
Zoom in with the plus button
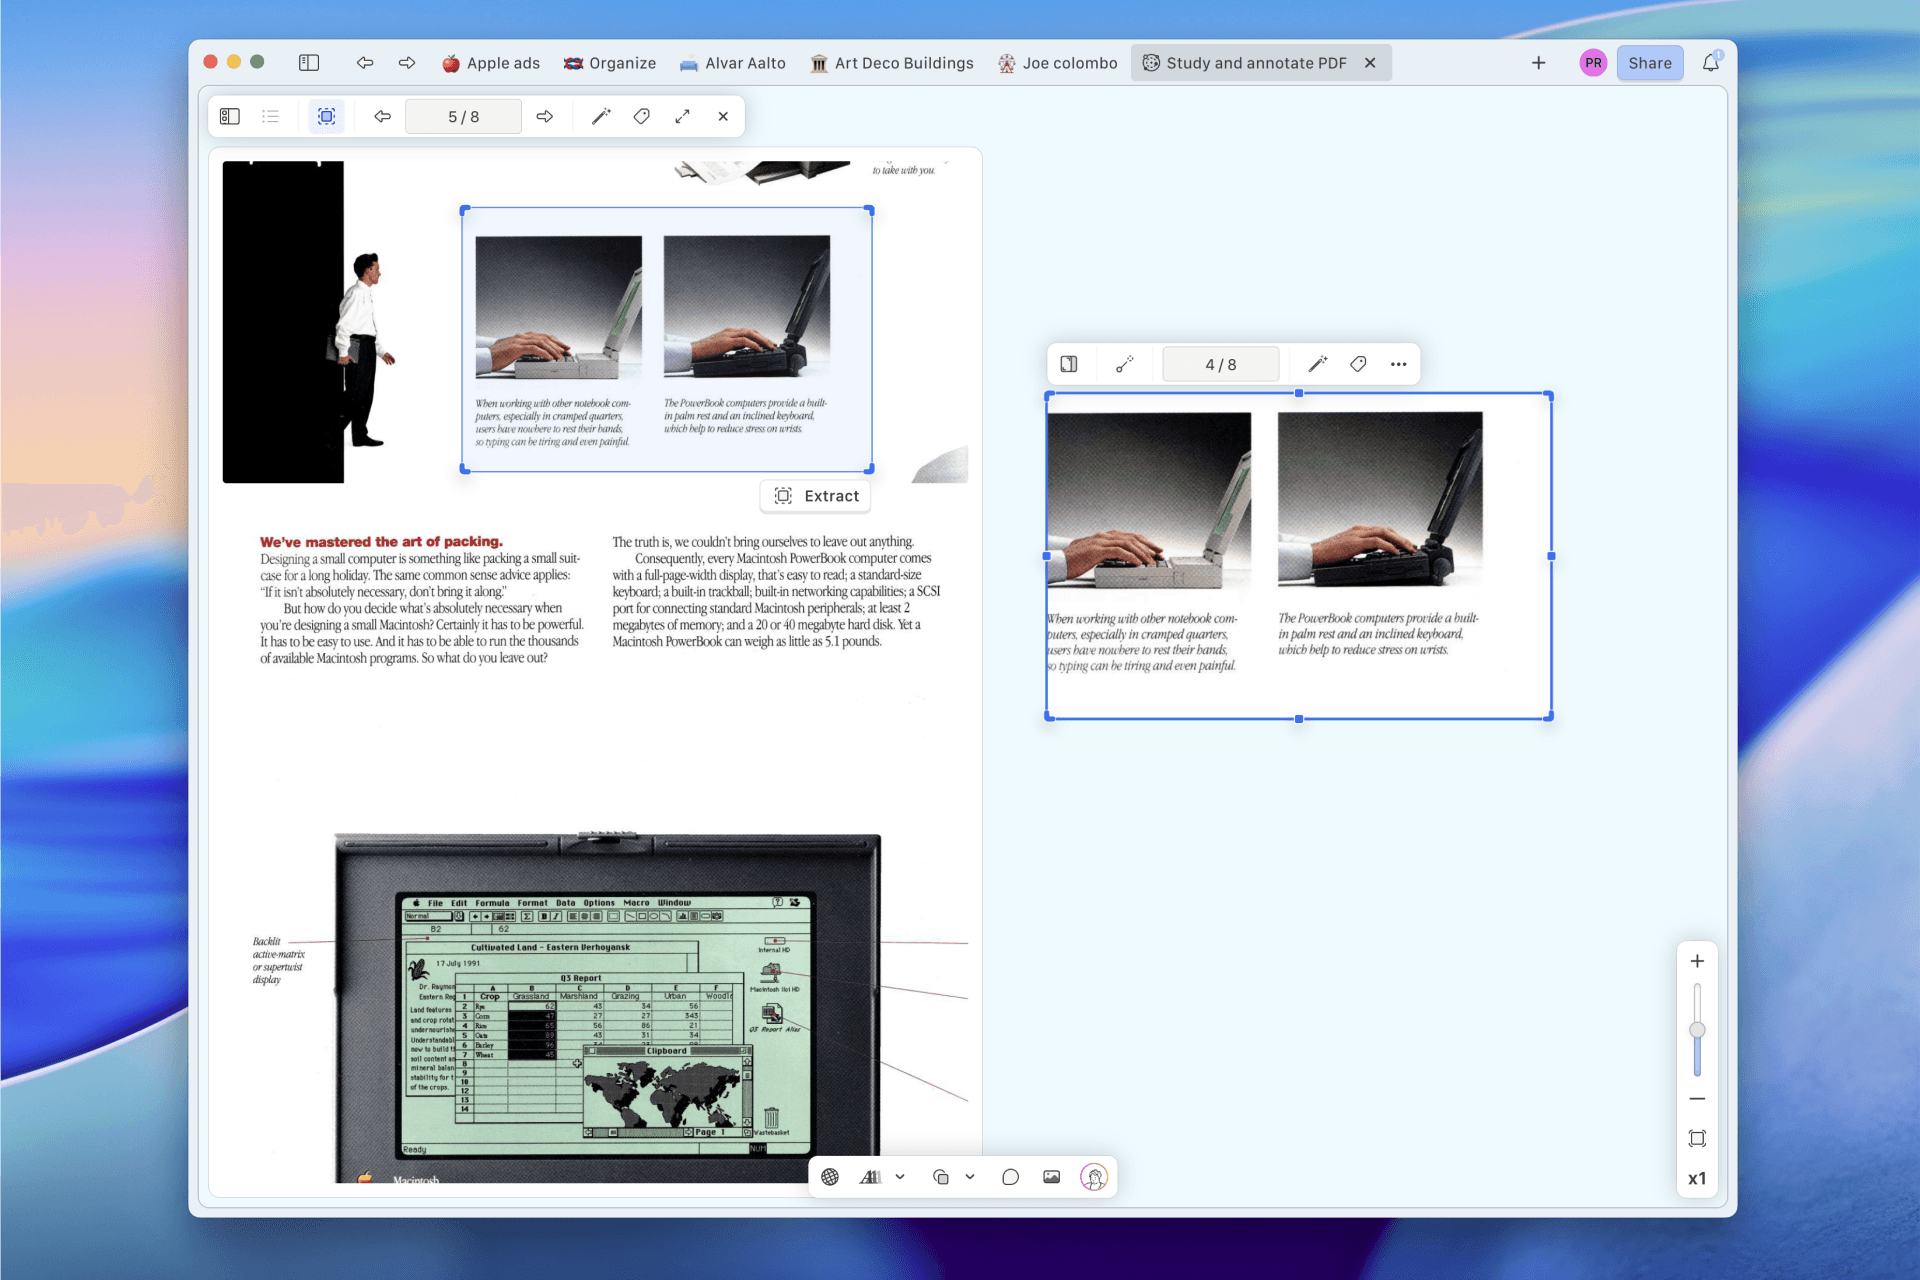pos(1697,961)
